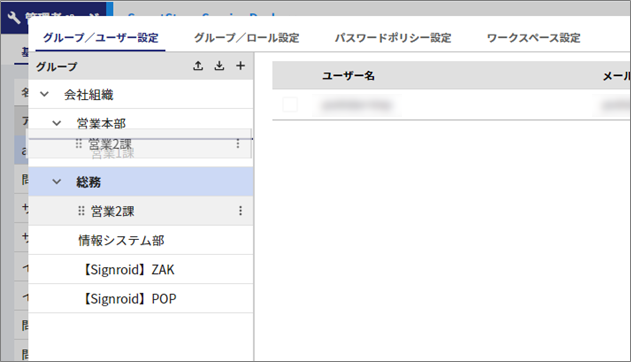Switch to グループ/ユーザー設定 tab
The width and height of the screenshot is (631, 362).
pos(101,38)
